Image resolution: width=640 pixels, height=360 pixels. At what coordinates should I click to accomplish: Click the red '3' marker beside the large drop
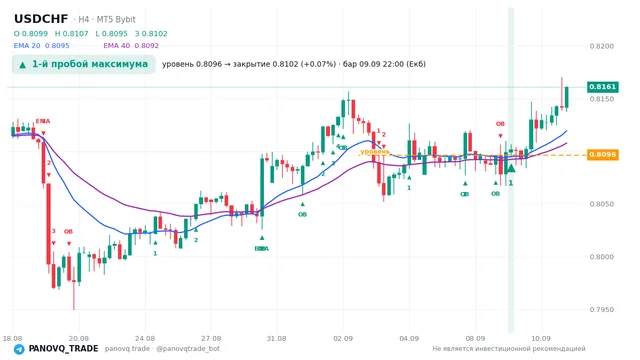click(x=53, y=231)
